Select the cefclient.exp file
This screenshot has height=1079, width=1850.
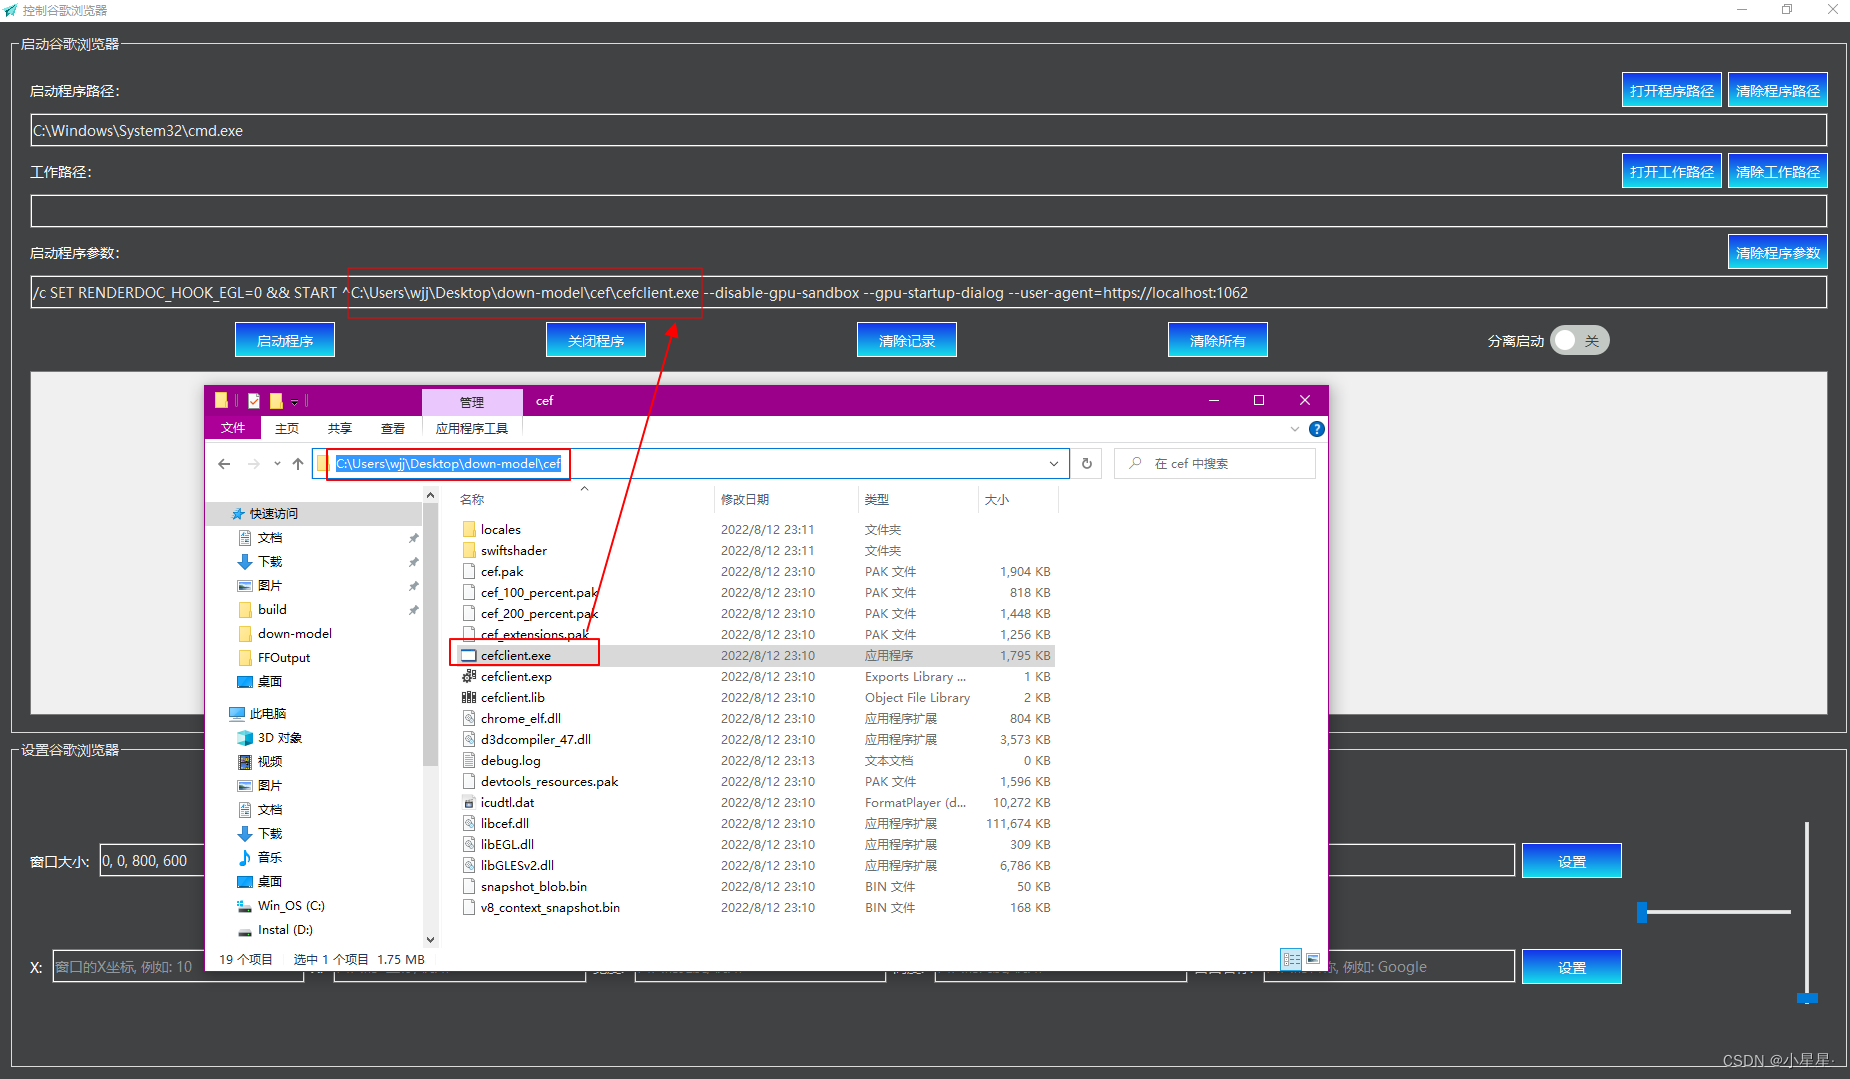point(516,676)
